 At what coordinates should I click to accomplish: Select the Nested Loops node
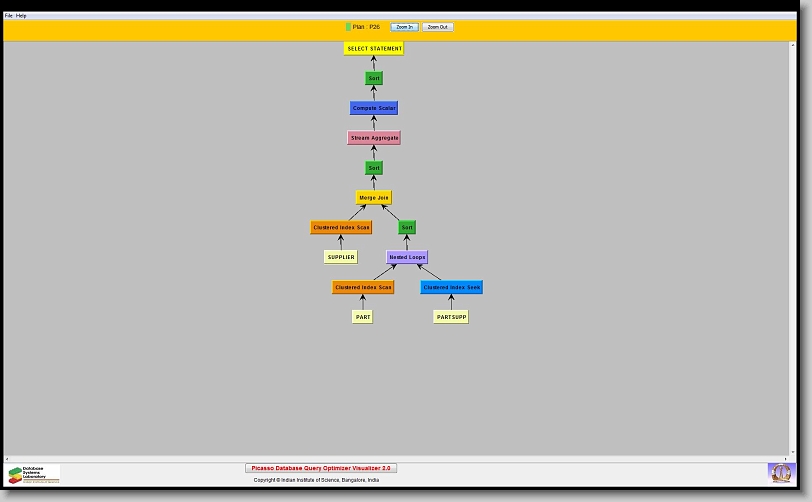pos(407,257)
